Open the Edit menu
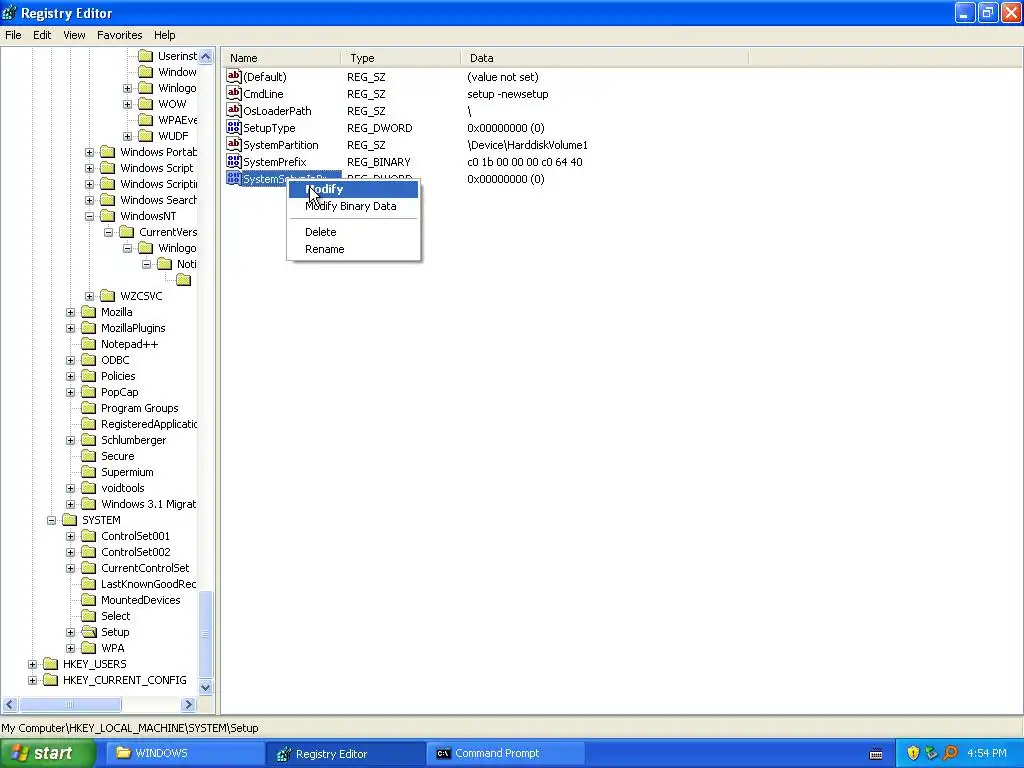This screenshot has width=1024, height=768. click(x=42, y=35)
